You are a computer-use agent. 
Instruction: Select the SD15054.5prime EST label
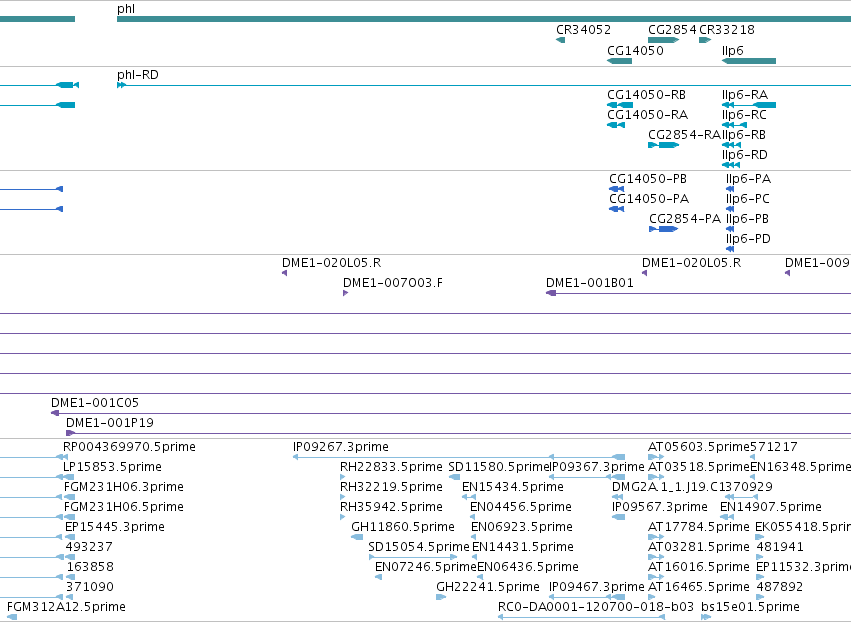[418, 548]
